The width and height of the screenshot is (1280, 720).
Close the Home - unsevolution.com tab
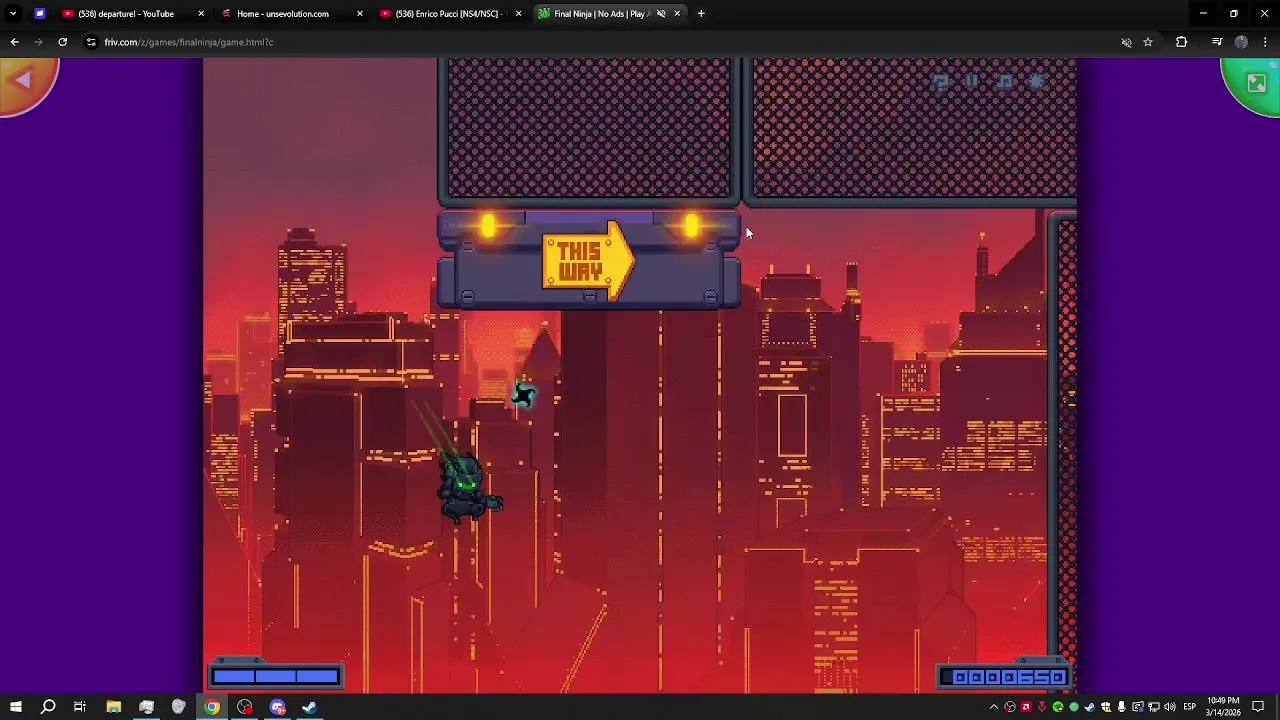click(360, 14)
